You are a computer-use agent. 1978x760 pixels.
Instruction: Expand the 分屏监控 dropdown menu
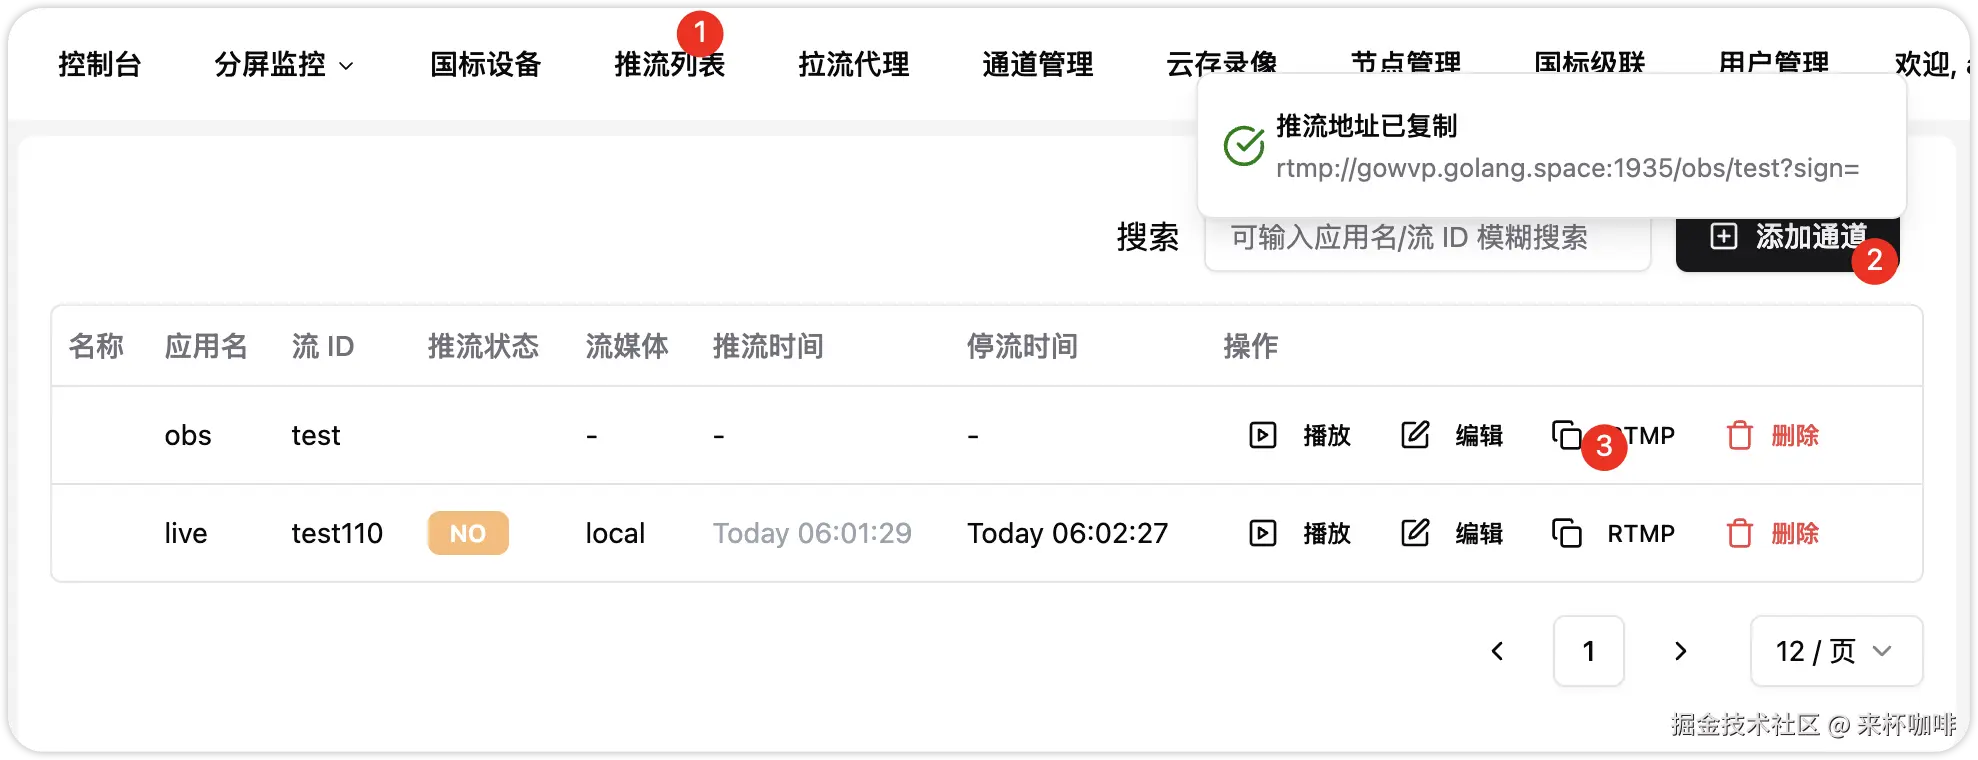pyautogui.click(x=284, y=65)
